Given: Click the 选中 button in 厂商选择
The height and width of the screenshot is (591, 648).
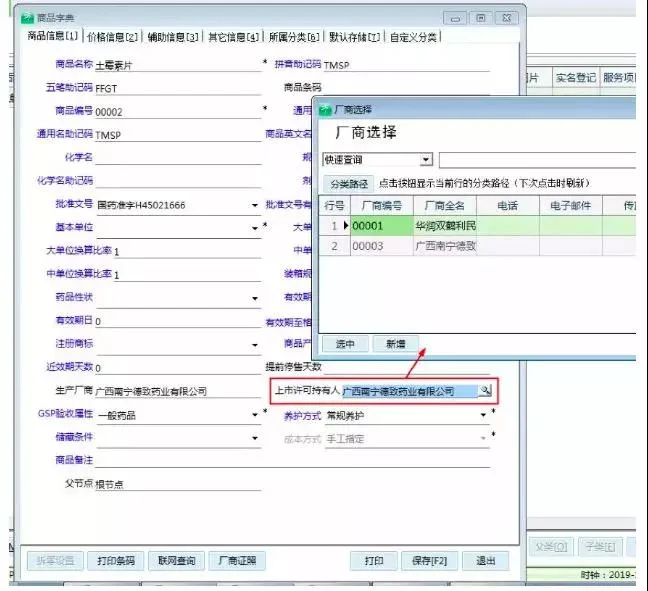Looking at the screenshot, I should (x=345, y=344).
